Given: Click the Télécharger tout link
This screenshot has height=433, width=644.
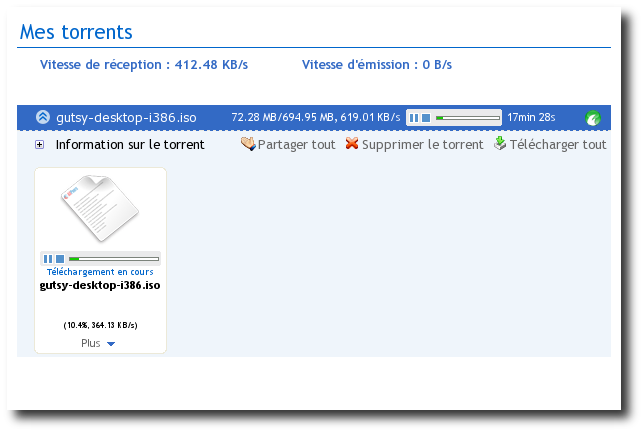Looking at the screenshot, I should 558,145.
